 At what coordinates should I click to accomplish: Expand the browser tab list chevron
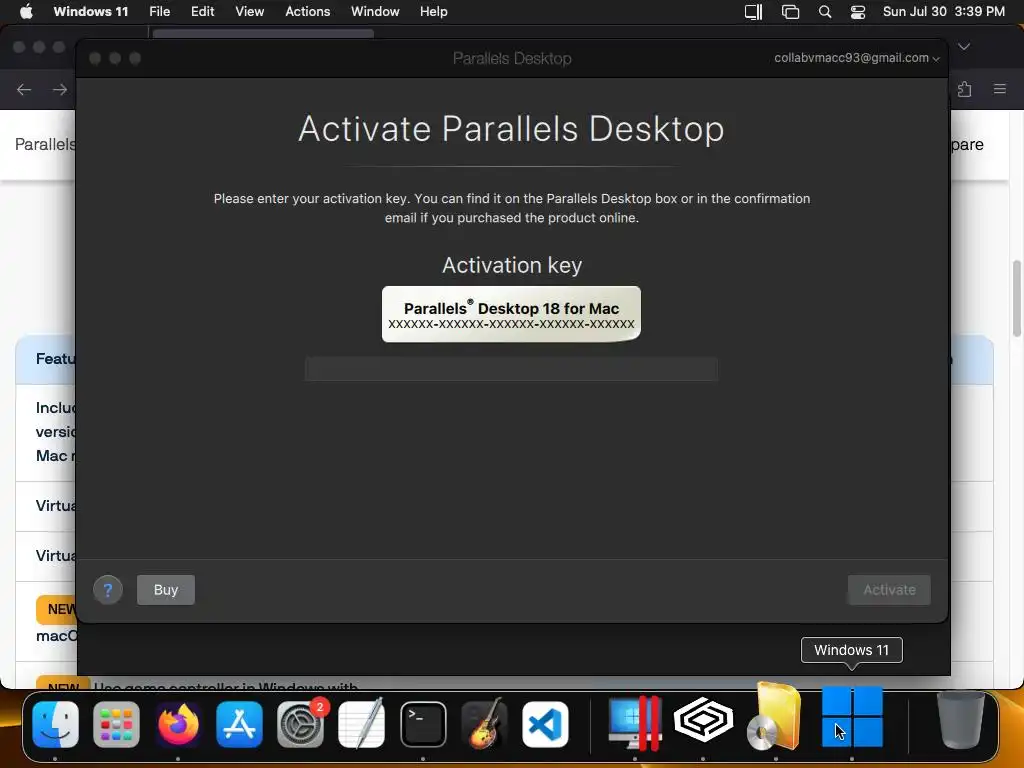click(964, 46)
